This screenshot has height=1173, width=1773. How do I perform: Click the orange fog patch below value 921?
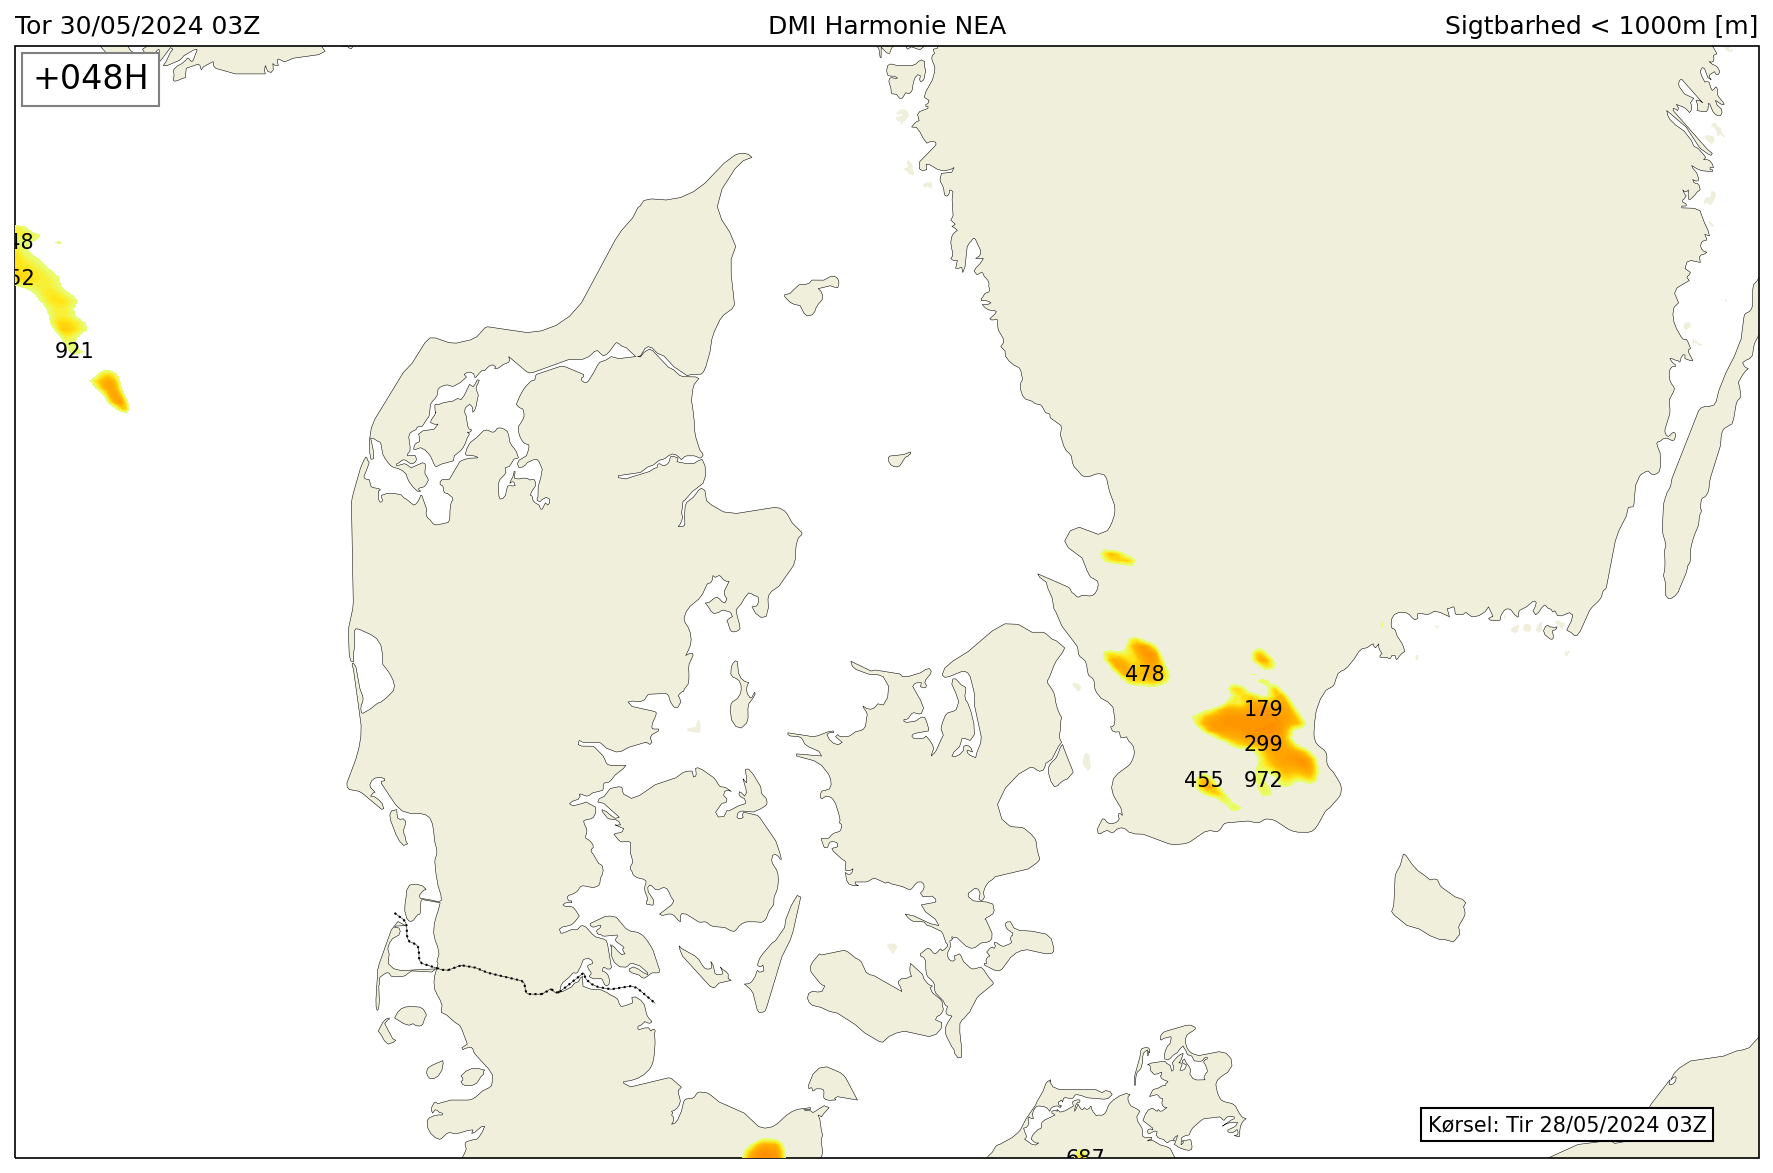(110, 391)
